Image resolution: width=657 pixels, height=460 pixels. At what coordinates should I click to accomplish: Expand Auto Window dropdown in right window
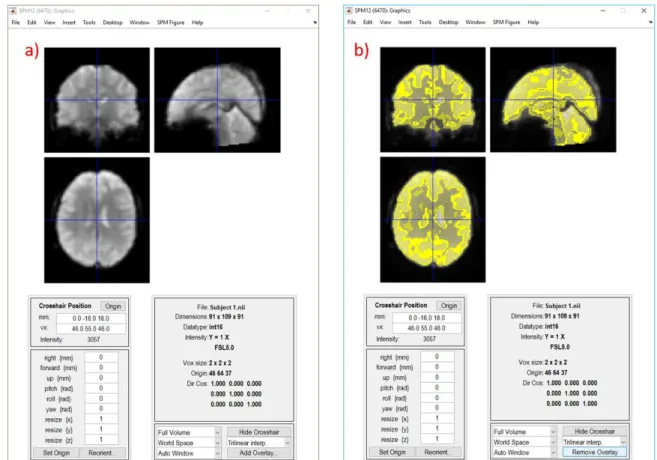click(x=553, y=452)
